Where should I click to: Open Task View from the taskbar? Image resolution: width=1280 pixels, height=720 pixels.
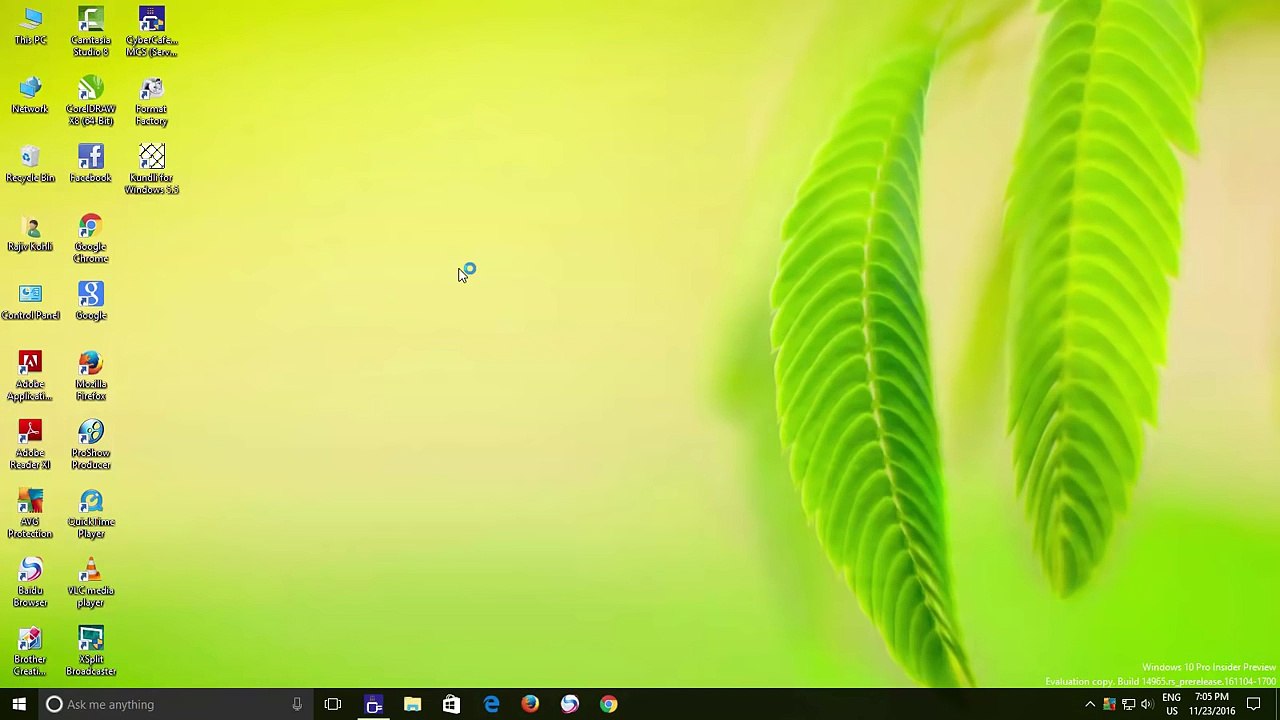tap(333, 704)
